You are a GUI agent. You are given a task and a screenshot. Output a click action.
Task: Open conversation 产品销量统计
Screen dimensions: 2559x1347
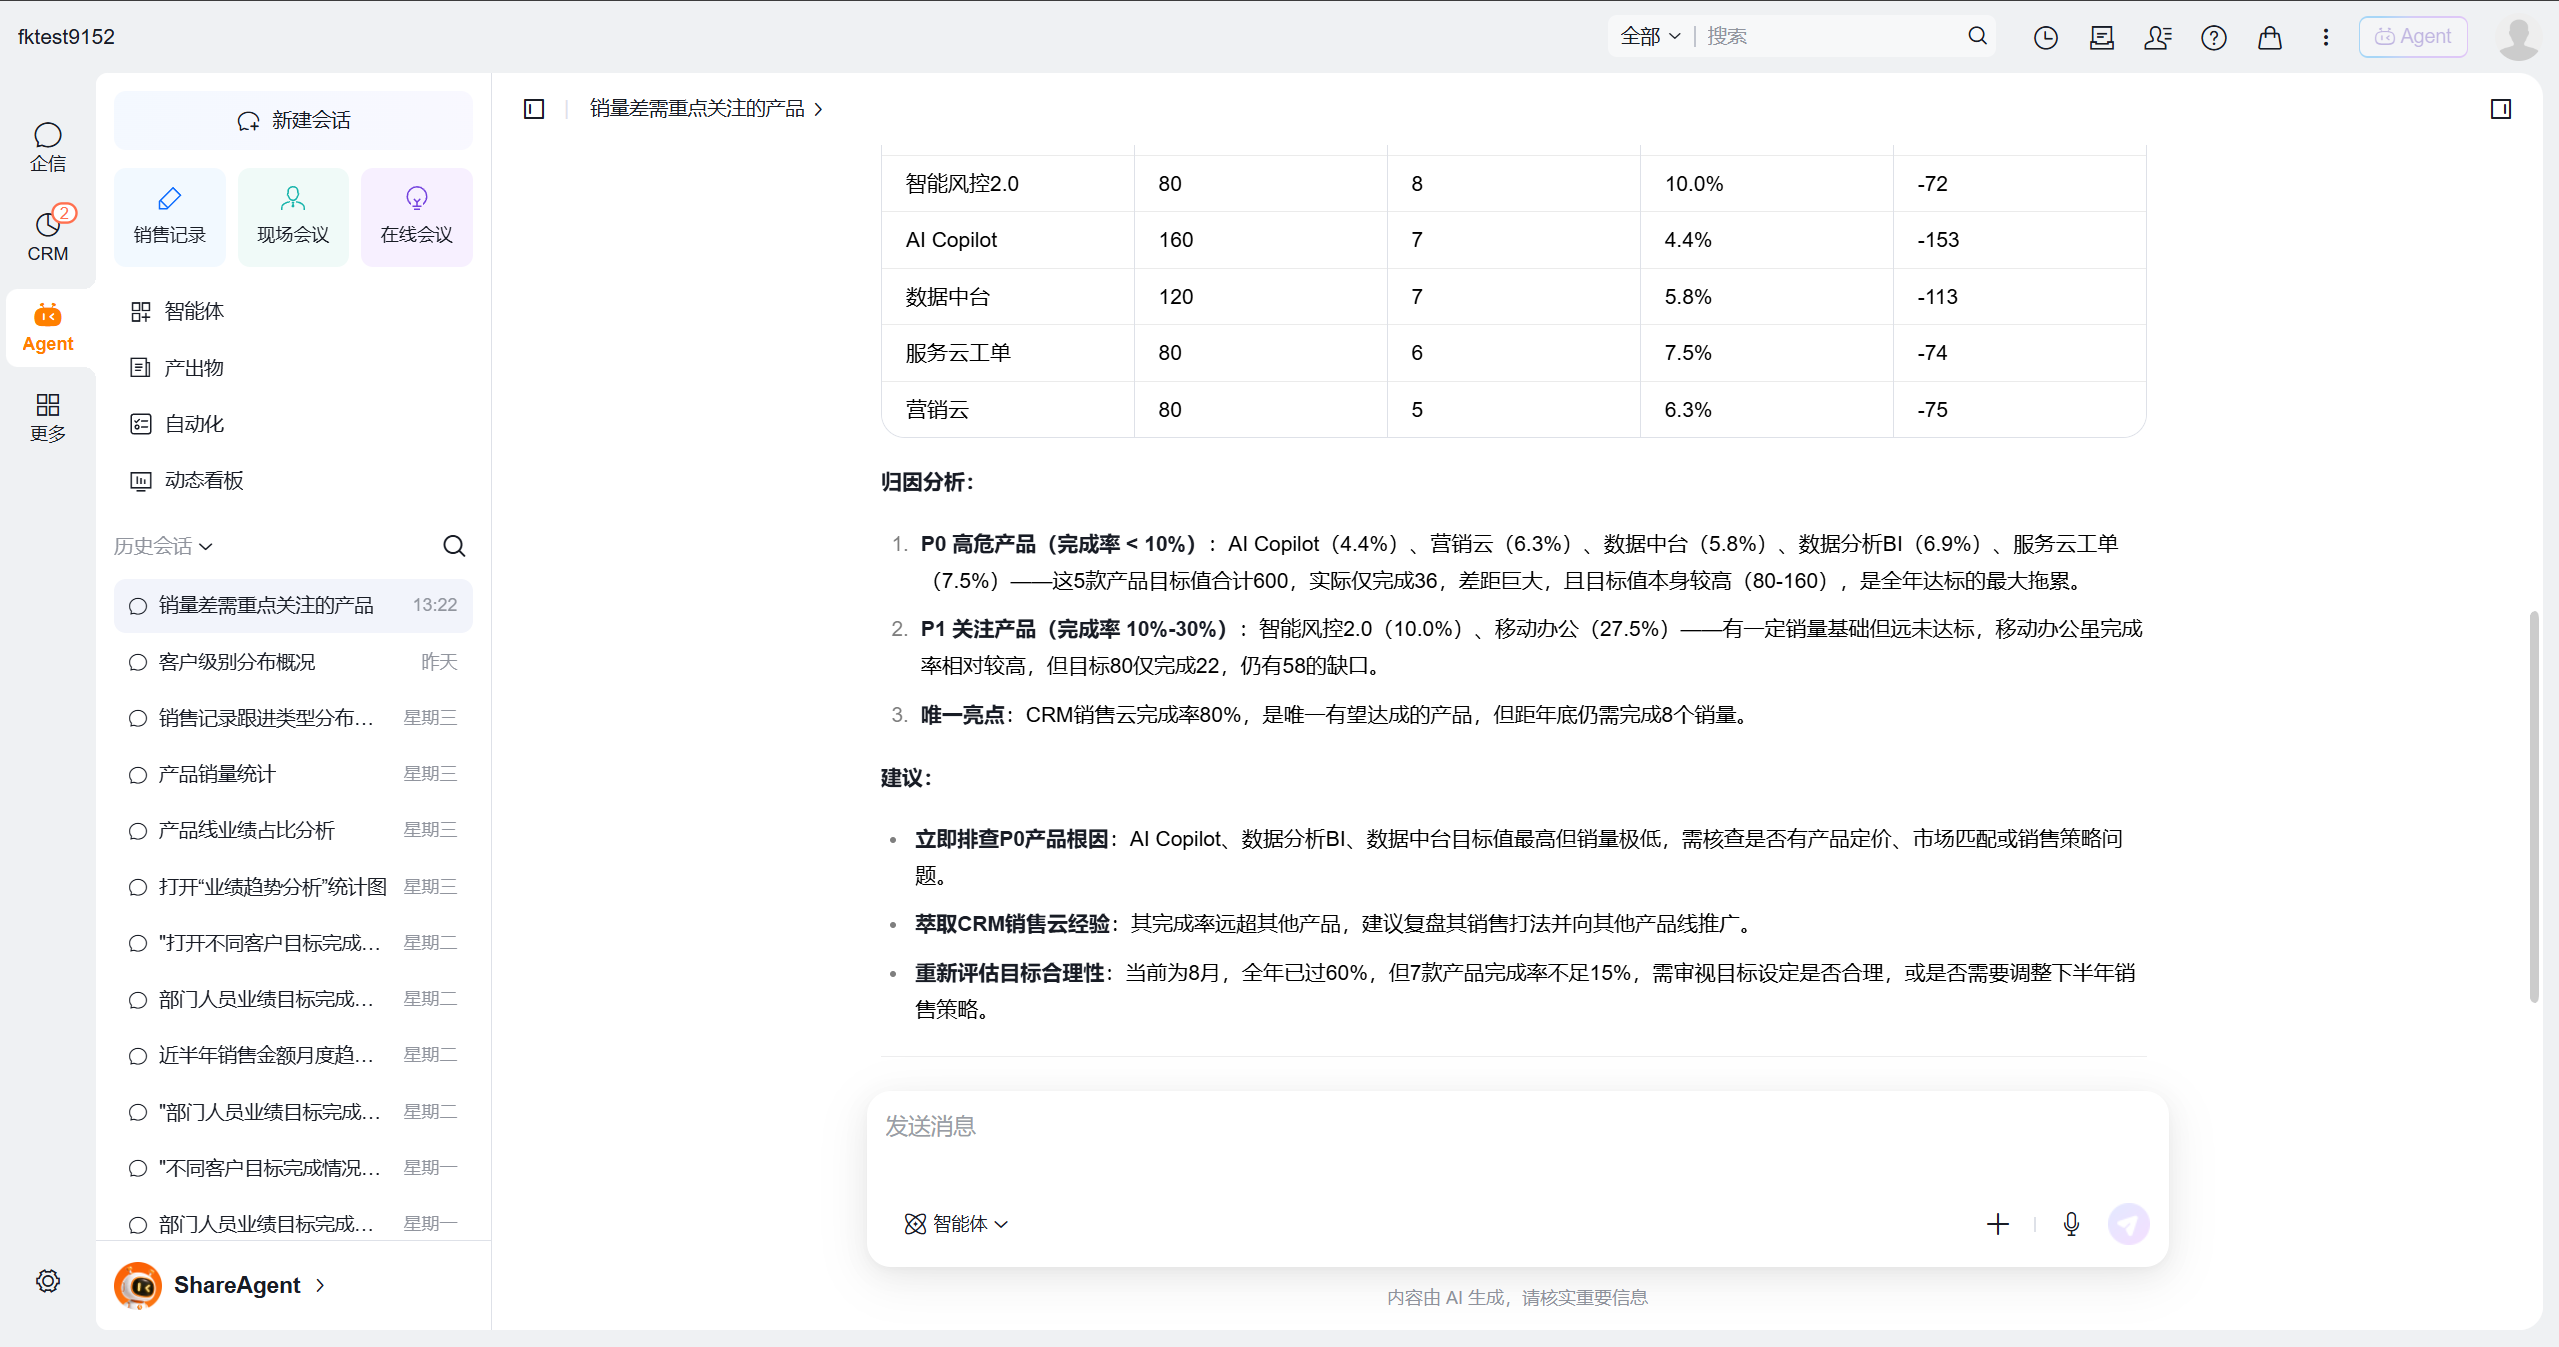(293, 774)
